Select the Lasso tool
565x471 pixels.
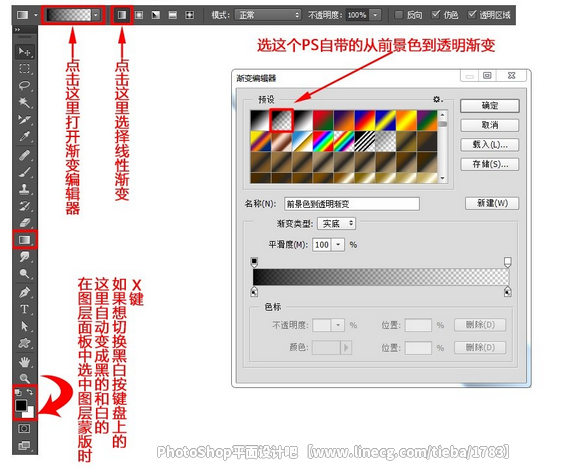[x=25, y=85]
